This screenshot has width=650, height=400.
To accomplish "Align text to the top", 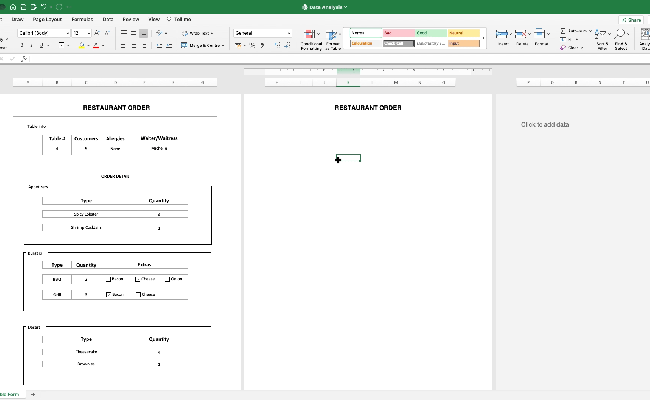I will 124,33.
